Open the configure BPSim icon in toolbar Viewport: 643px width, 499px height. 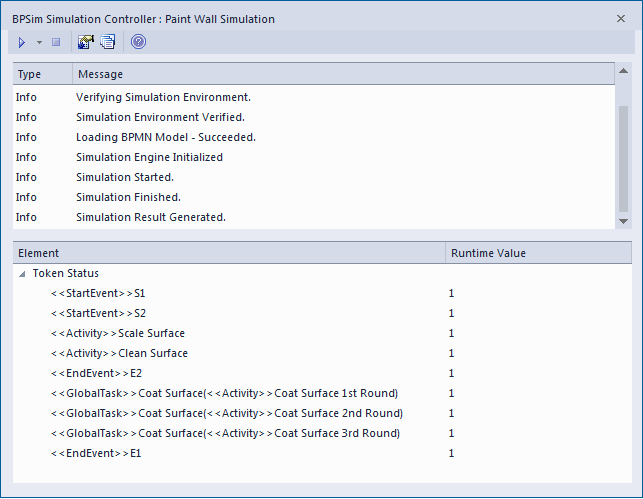click(86, 42)
